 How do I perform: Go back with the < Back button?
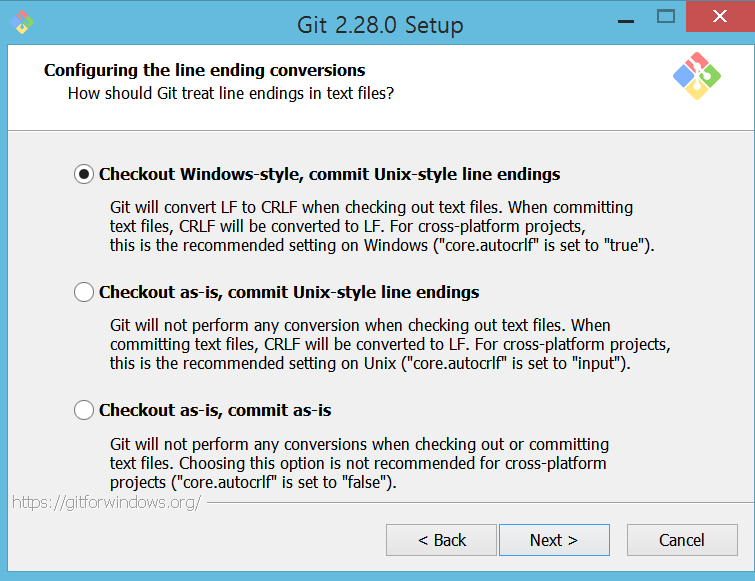point(441,540)
